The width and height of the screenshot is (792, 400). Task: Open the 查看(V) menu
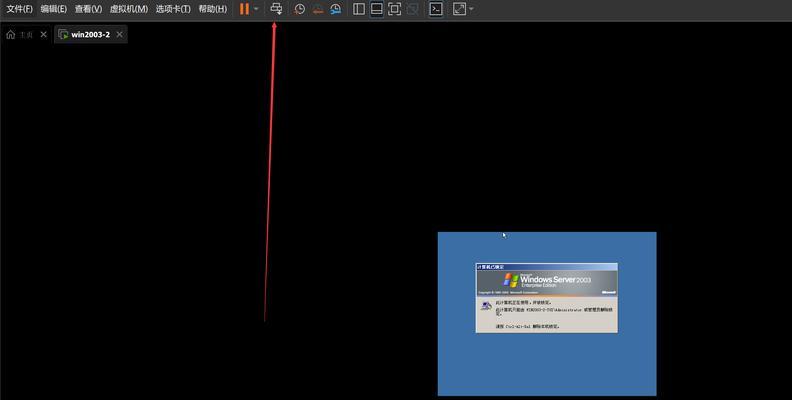click(88, 9)
